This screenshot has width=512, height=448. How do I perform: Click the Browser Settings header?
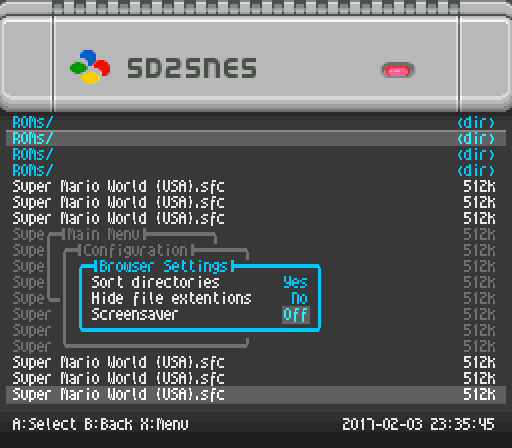[163, 266]
